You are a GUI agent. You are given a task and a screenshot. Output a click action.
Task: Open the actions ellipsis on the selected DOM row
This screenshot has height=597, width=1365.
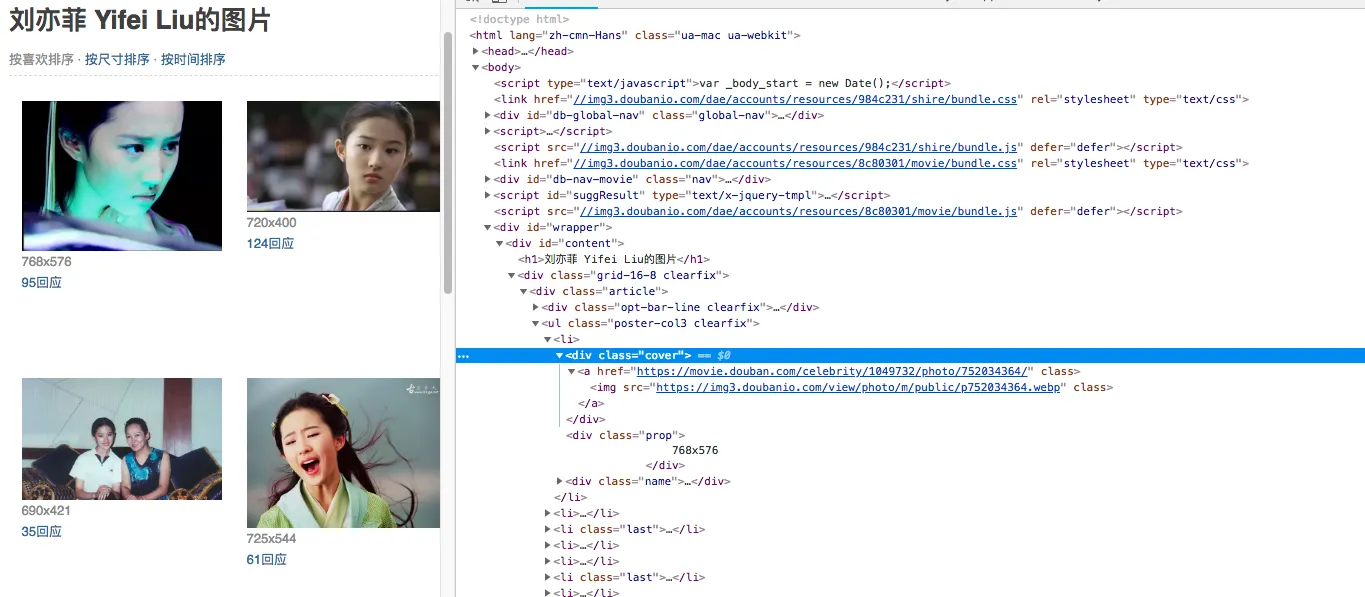click(462, 356)
